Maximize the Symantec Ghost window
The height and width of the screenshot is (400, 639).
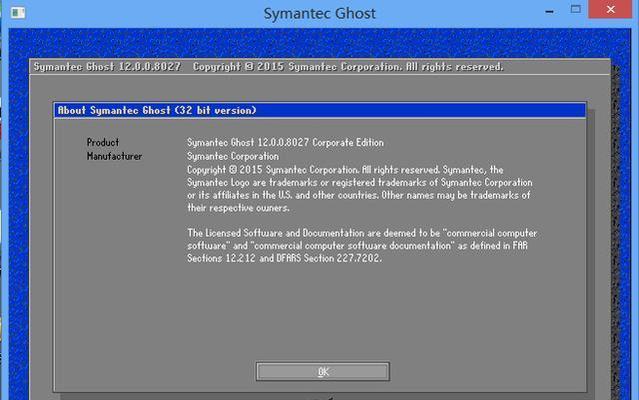pos(575,9)
